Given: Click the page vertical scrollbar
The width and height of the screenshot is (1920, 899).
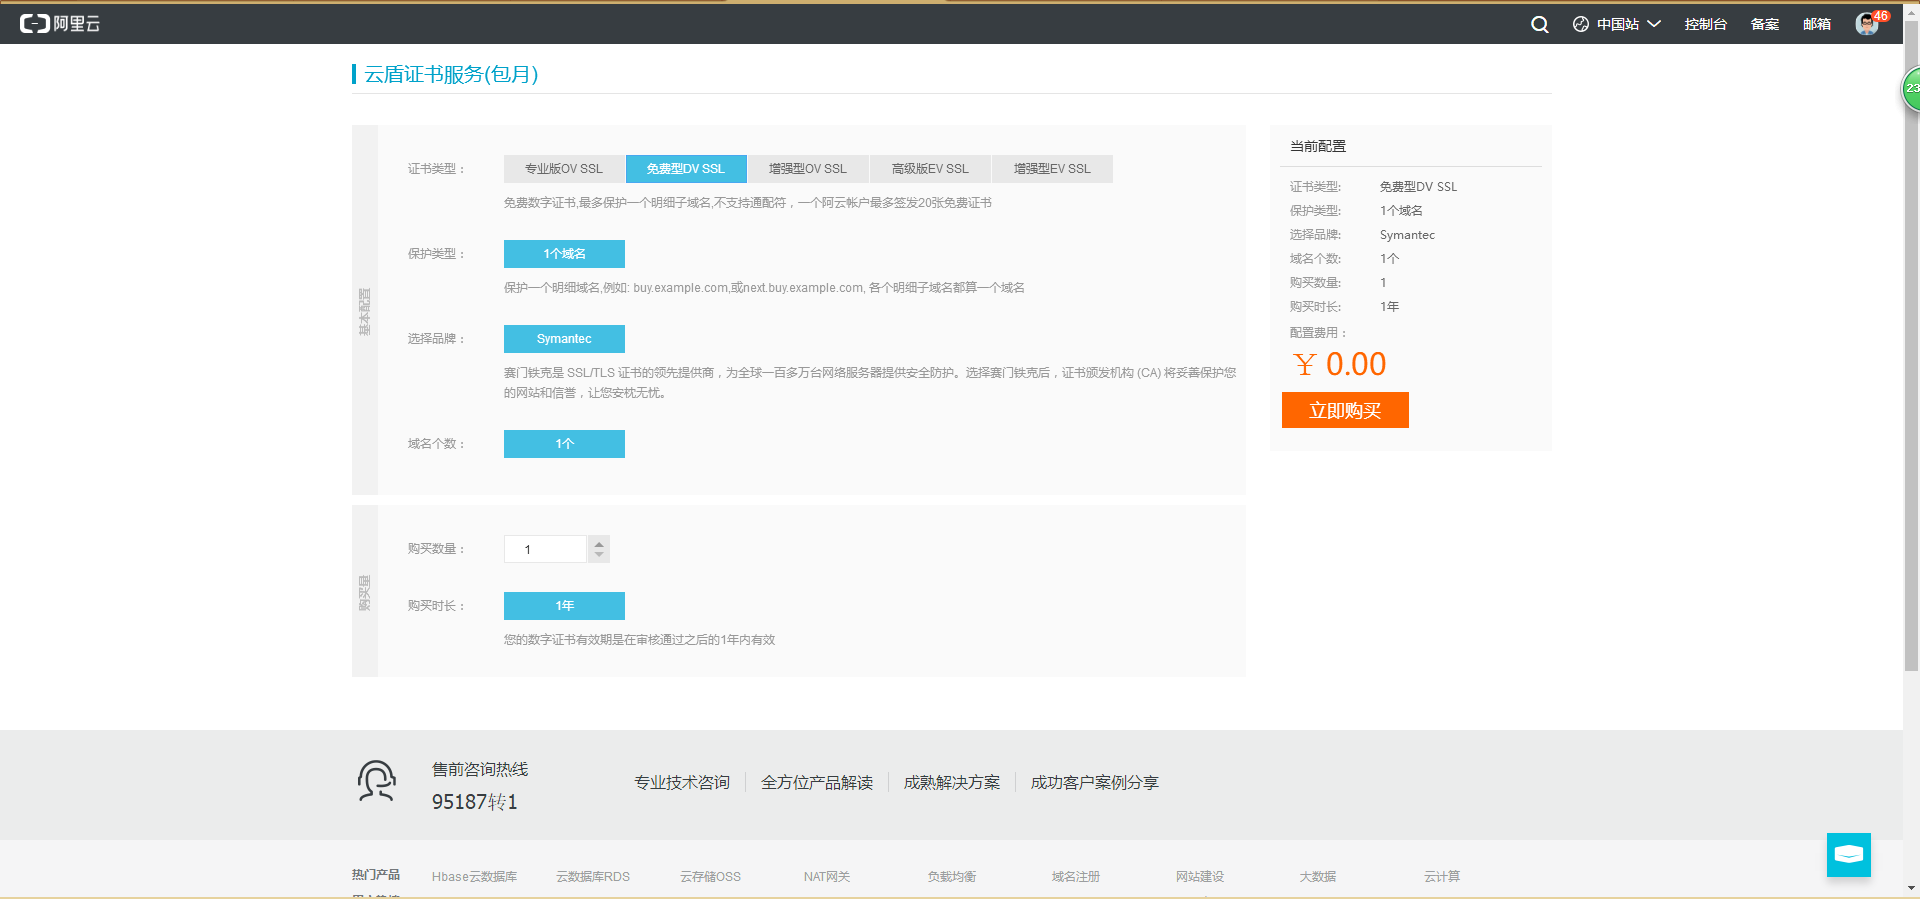Looking at the screenshot, I should (x=1911, y=350).
